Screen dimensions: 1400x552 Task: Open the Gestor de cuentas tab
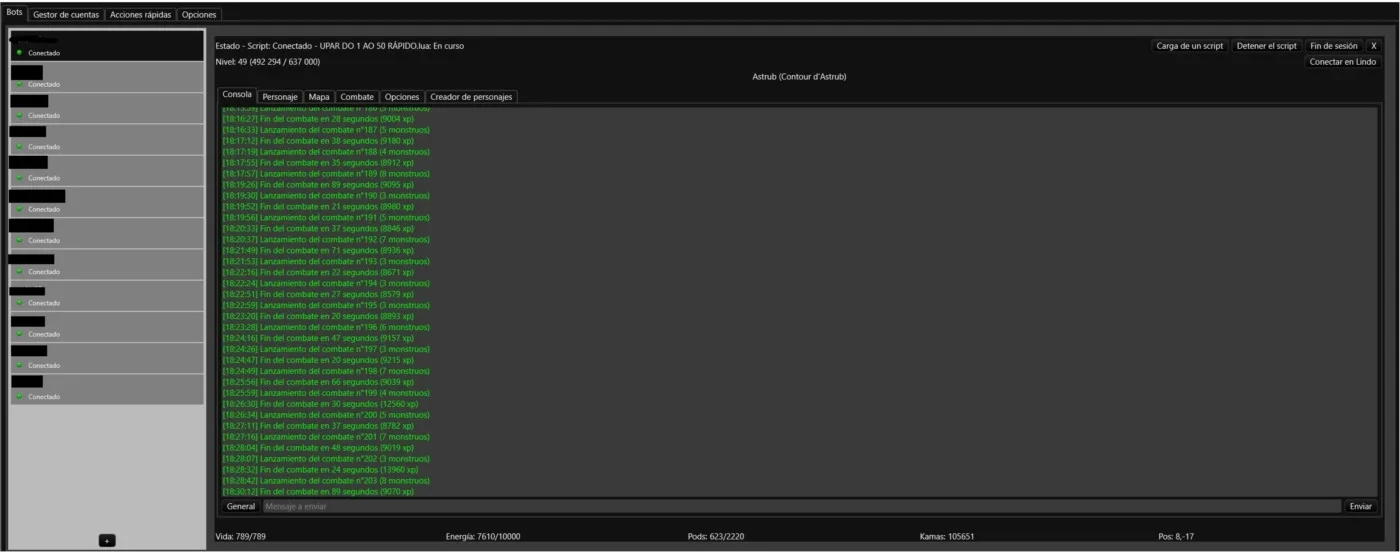[x=66, y=15]
